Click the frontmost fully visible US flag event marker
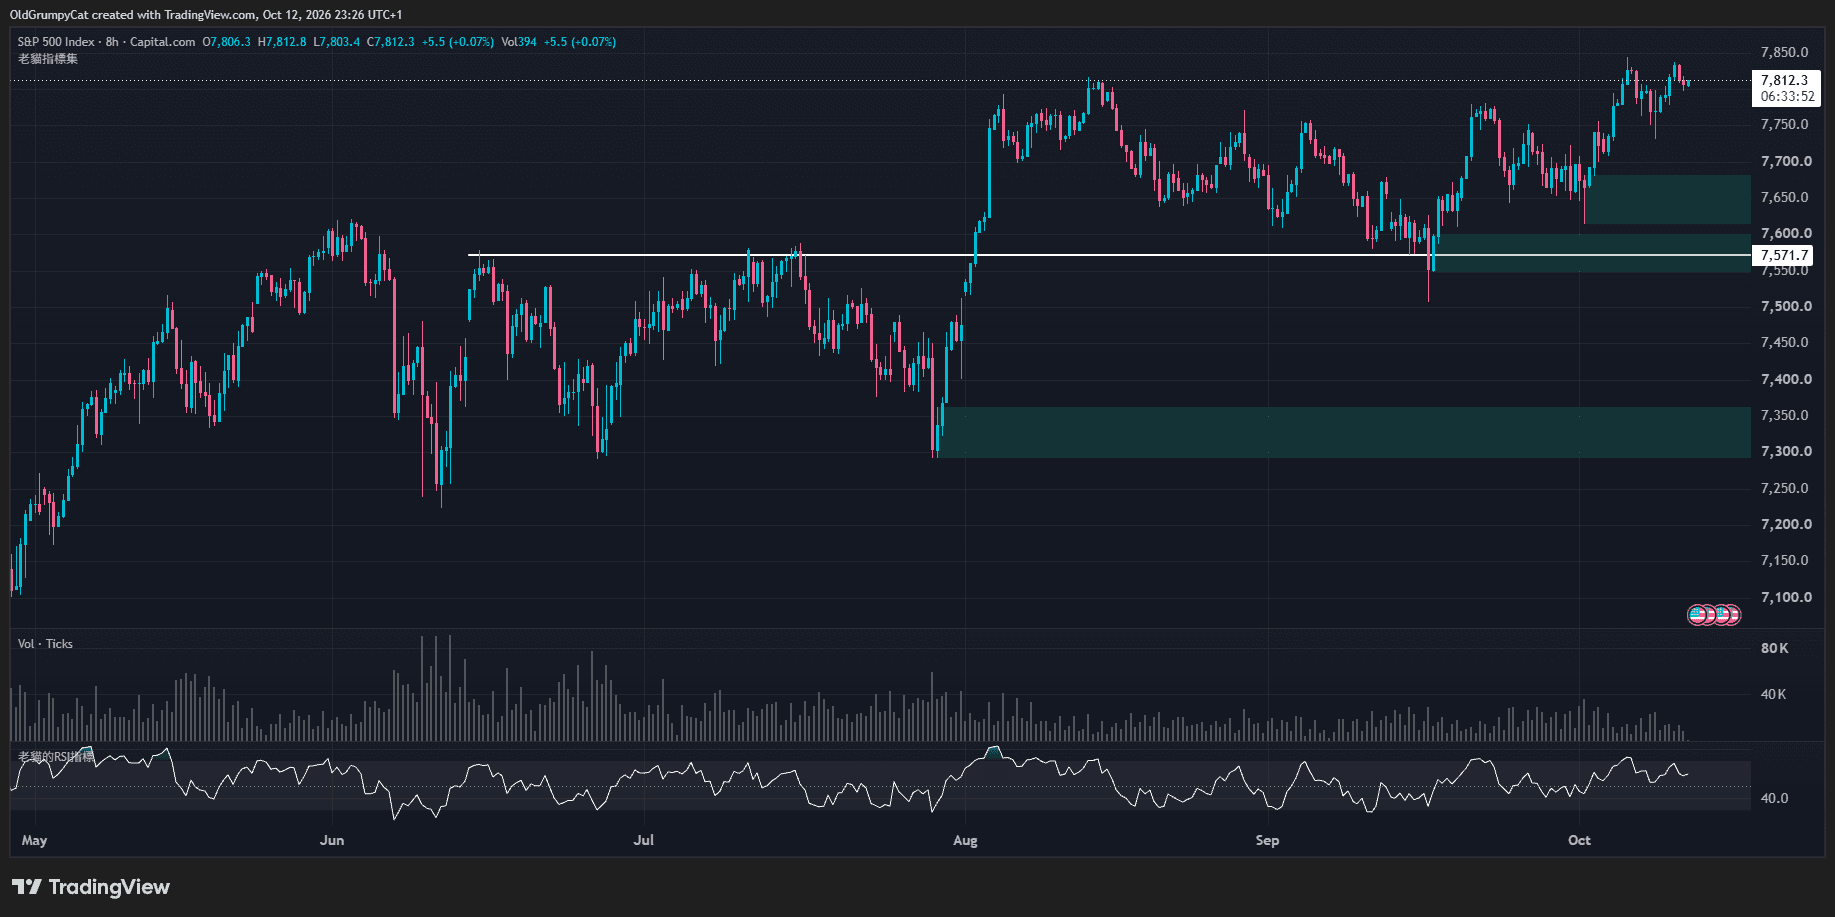Image resolution: width=1835 pixels, height=917 pixels. tap(1698, 615)
